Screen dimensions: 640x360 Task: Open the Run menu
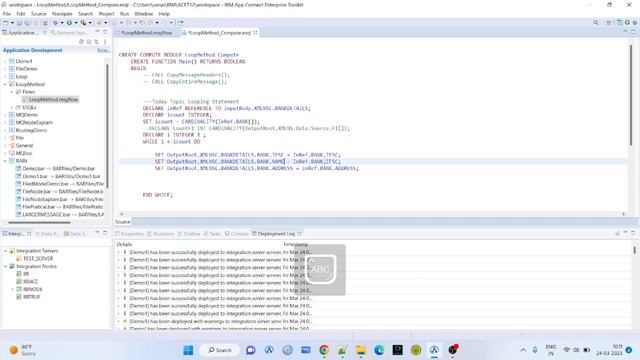coord(124,13)
